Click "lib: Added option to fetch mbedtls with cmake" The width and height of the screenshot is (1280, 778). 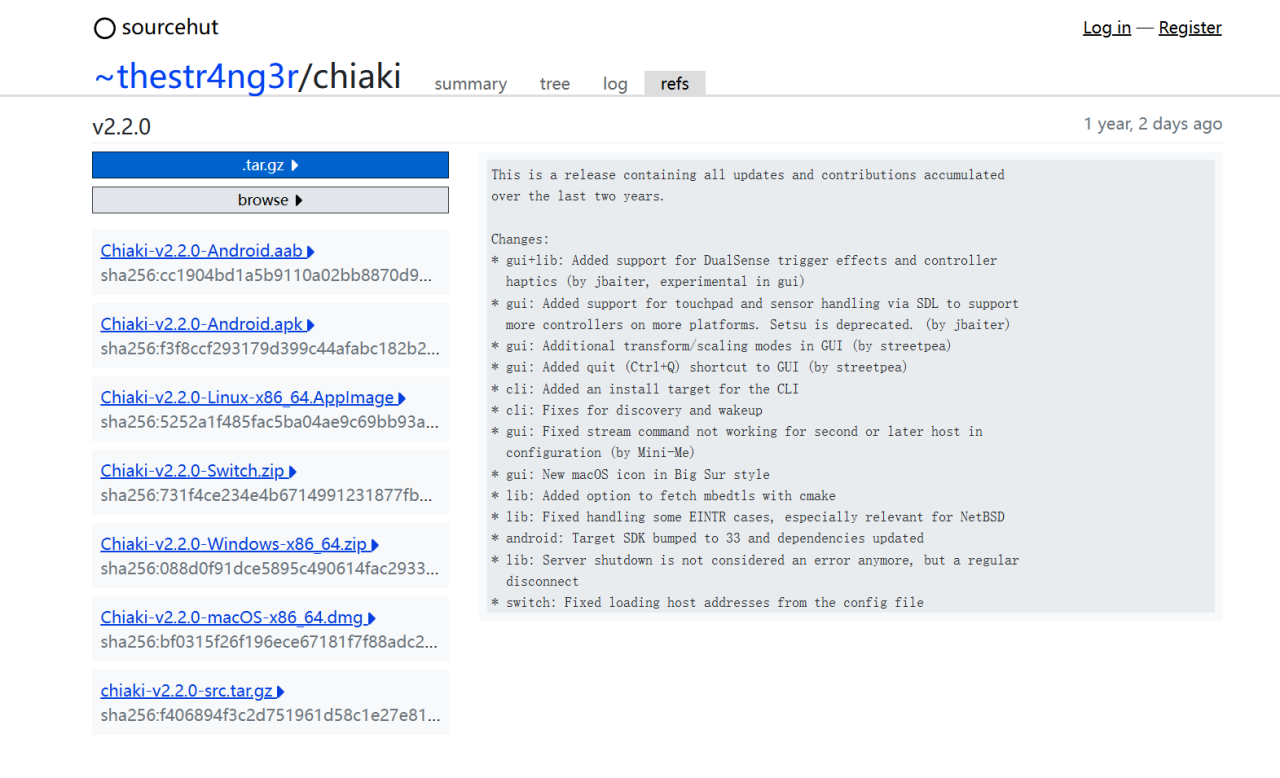tap(663, 496)
